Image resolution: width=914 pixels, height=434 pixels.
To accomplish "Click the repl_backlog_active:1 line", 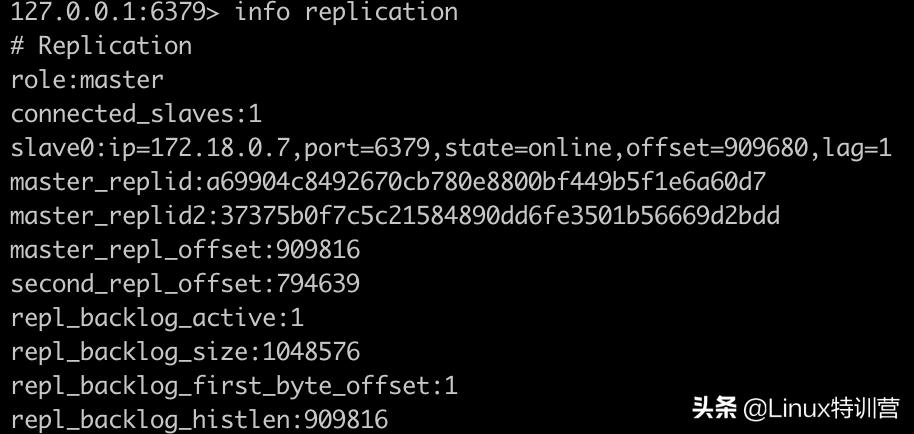I will click(157, 318).
